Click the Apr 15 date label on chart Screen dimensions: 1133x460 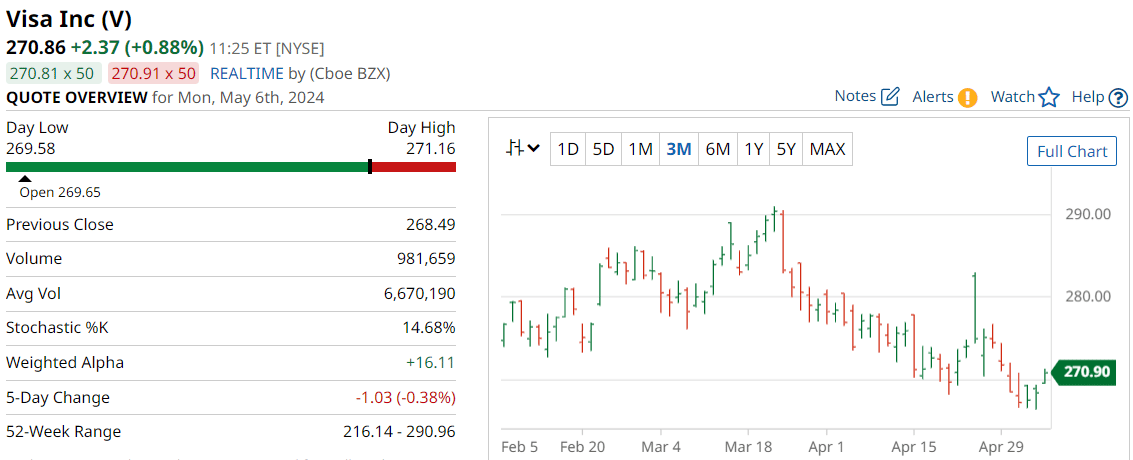(x=913, y=446)
